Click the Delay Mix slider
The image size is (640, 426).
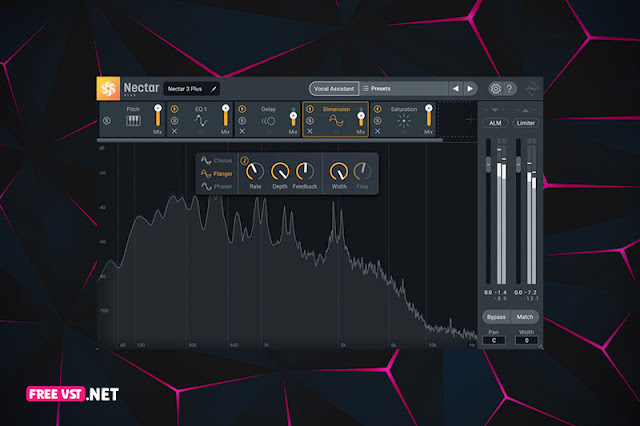tap(293, 118)
